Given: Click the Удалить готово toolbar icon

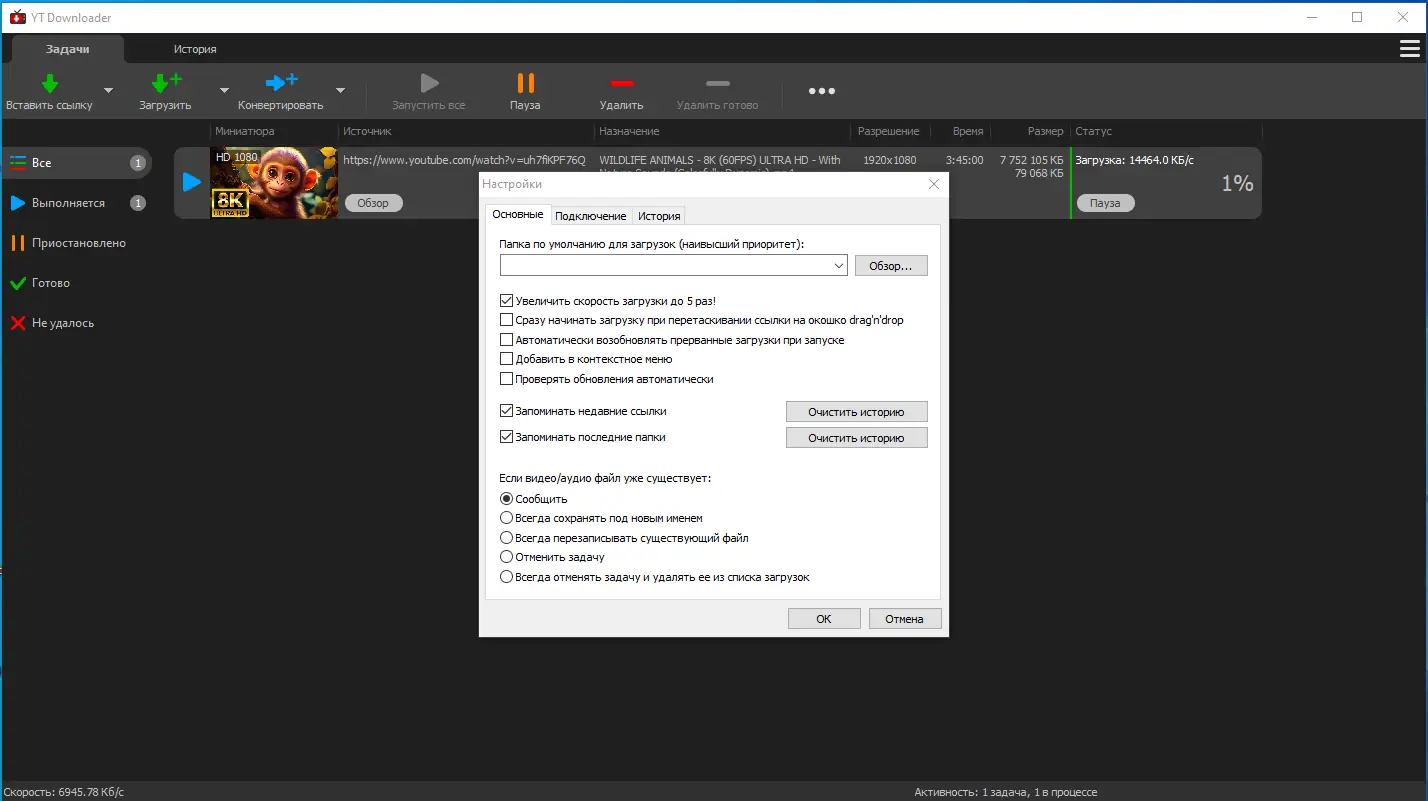Looking at the screenshot, I should (x=718, y=84).
